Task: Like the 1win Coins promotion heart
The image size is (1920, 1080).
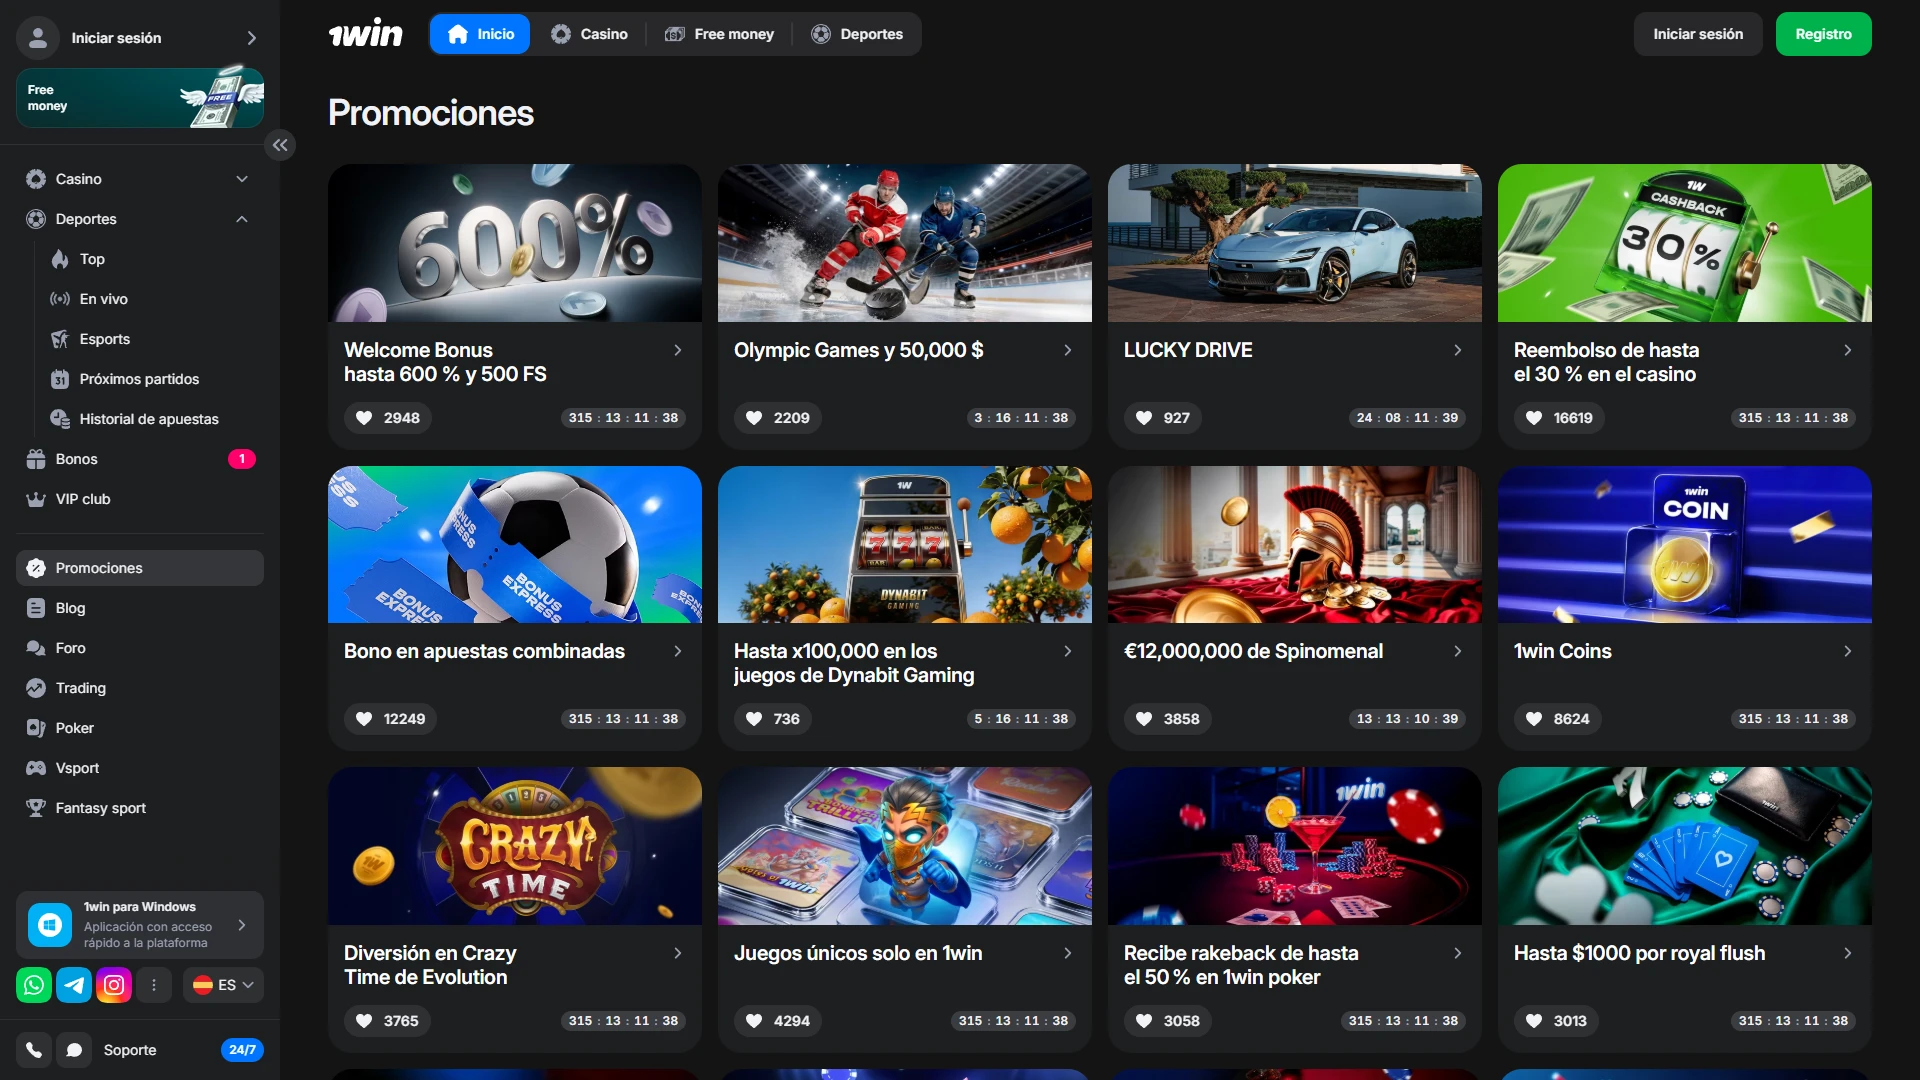Action: [x=1534, y=719]
